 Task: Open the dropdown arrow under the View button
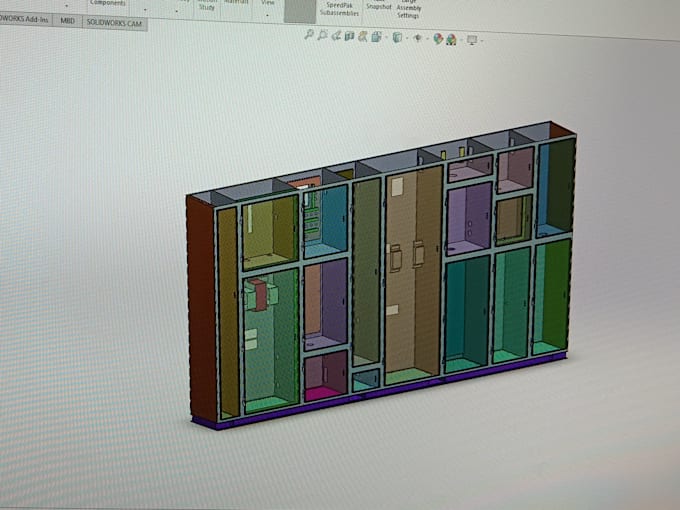267,15
